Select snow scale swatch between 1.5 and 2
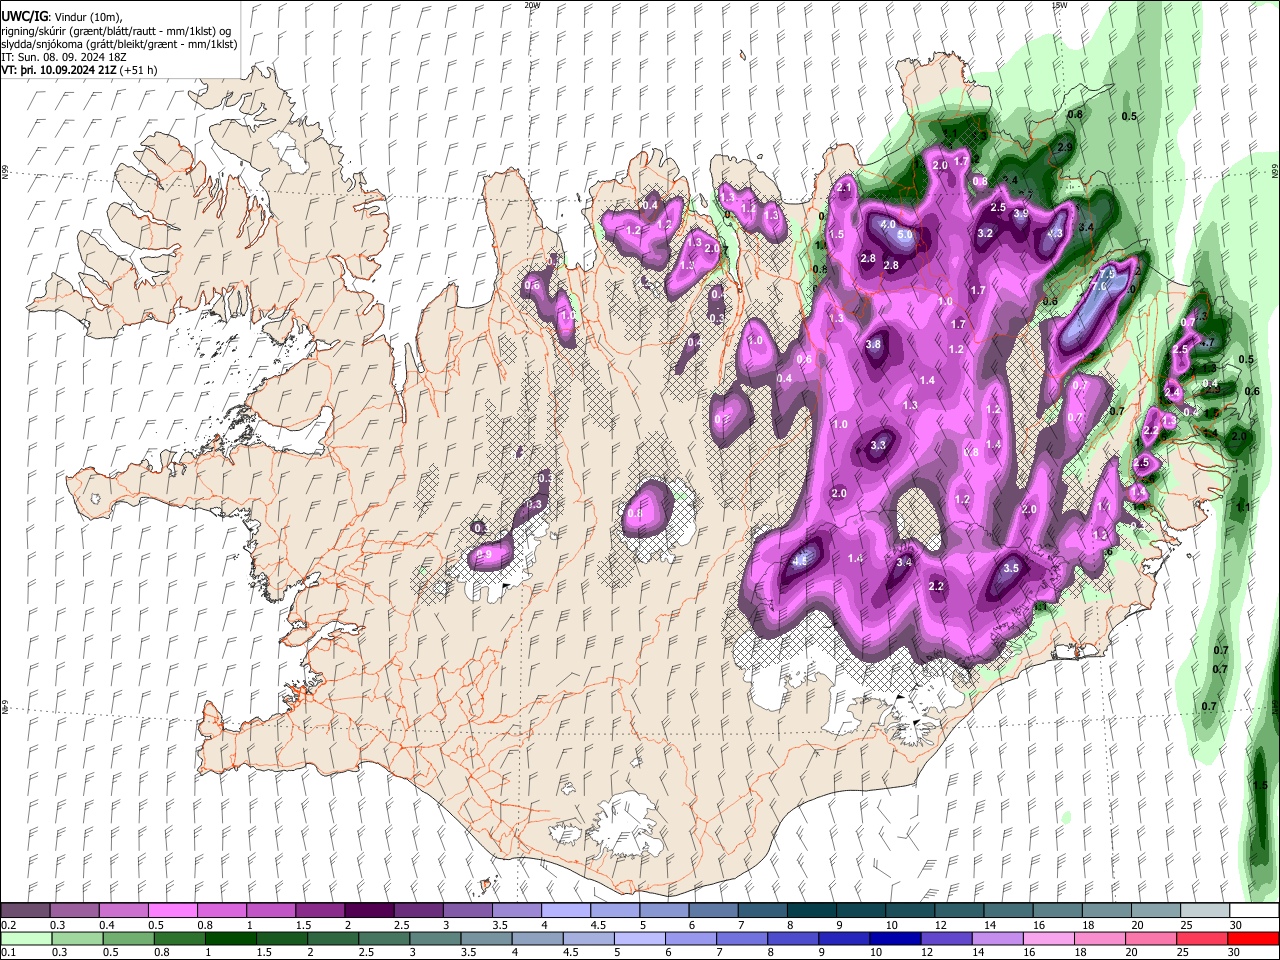 tap(320, 911)
